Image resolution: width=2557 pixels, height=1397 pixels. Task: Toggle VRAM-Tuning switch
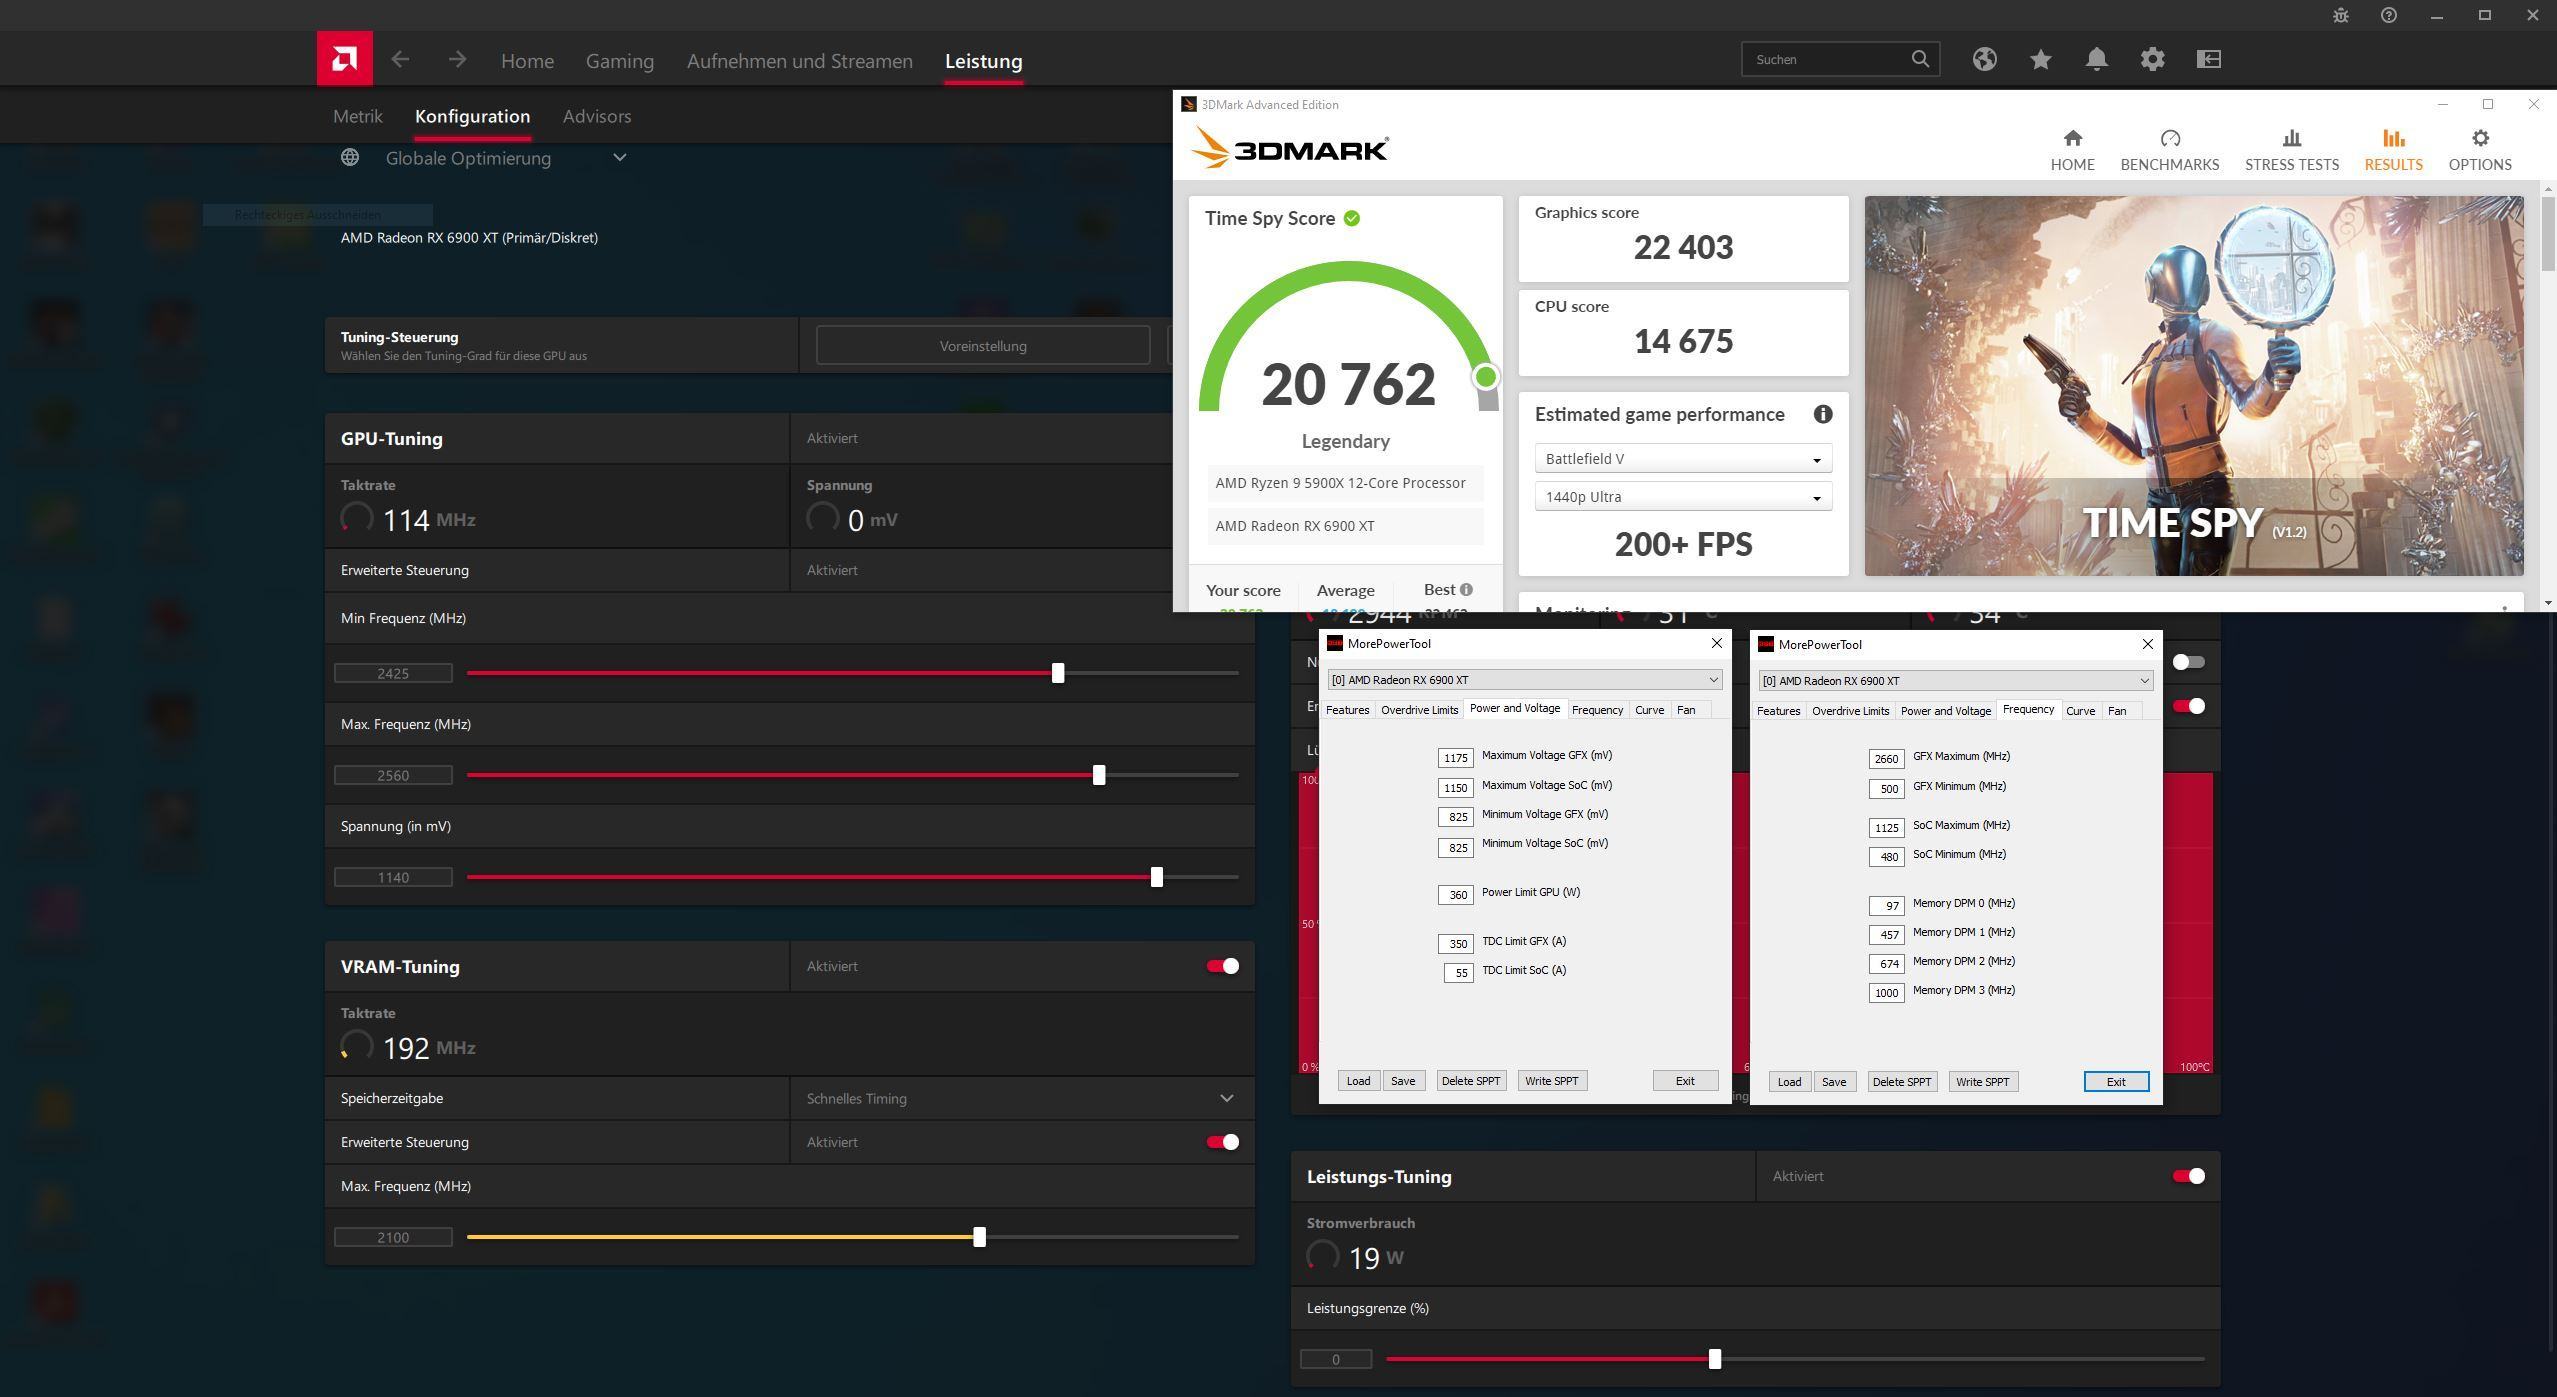[x=1222, y=966]
